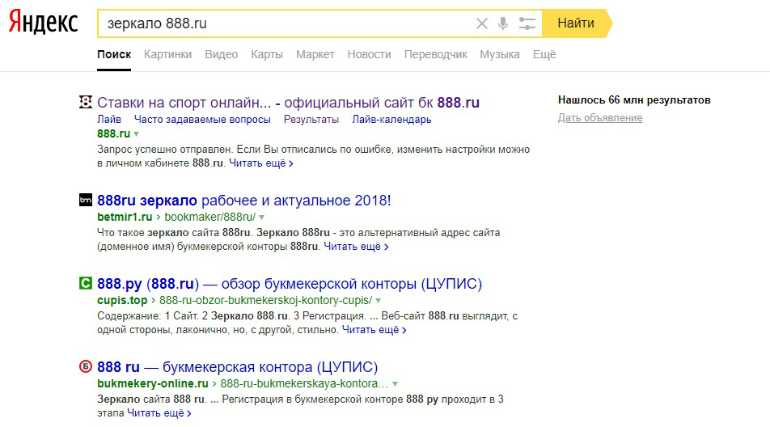Expand dropdown arrow next to 888.ru URL
This screenshot has height=427, width=770.
(137, 134)
